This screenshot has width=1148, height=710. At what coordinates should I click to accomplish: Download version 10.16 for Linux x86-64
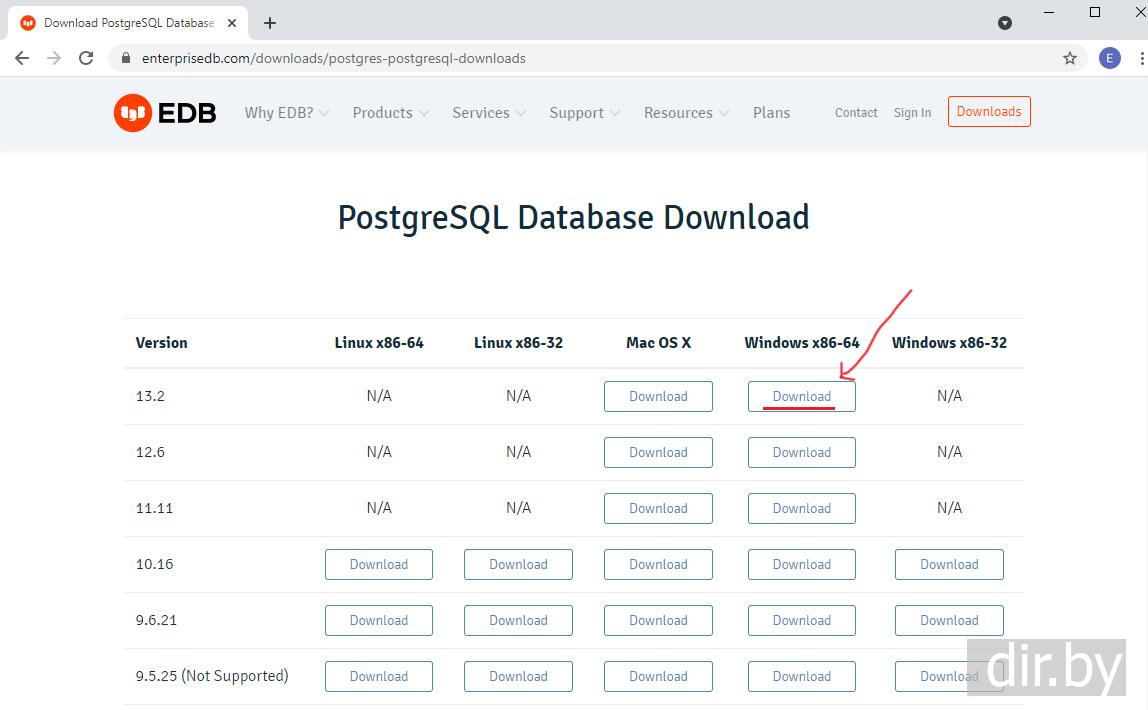tap(379, 564)
